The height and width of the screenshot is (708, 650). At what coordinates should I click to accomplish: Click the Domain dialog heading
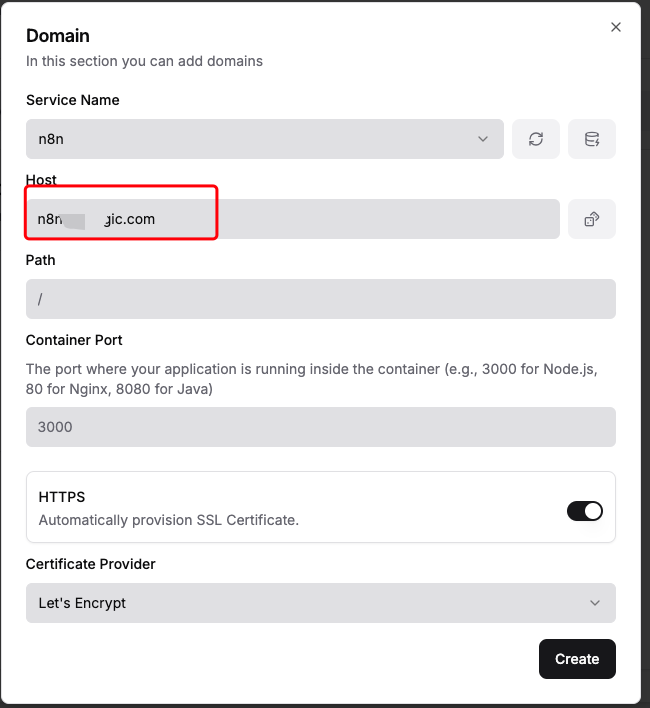point(58,36)
